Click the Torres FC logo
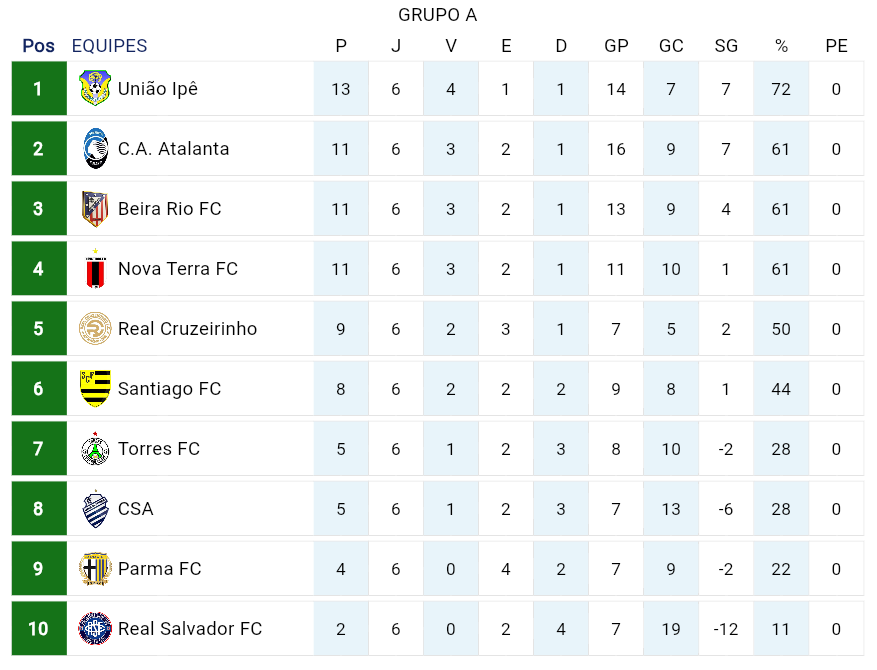The width and height of the screenshot is (877, 670). pos(95,449)
